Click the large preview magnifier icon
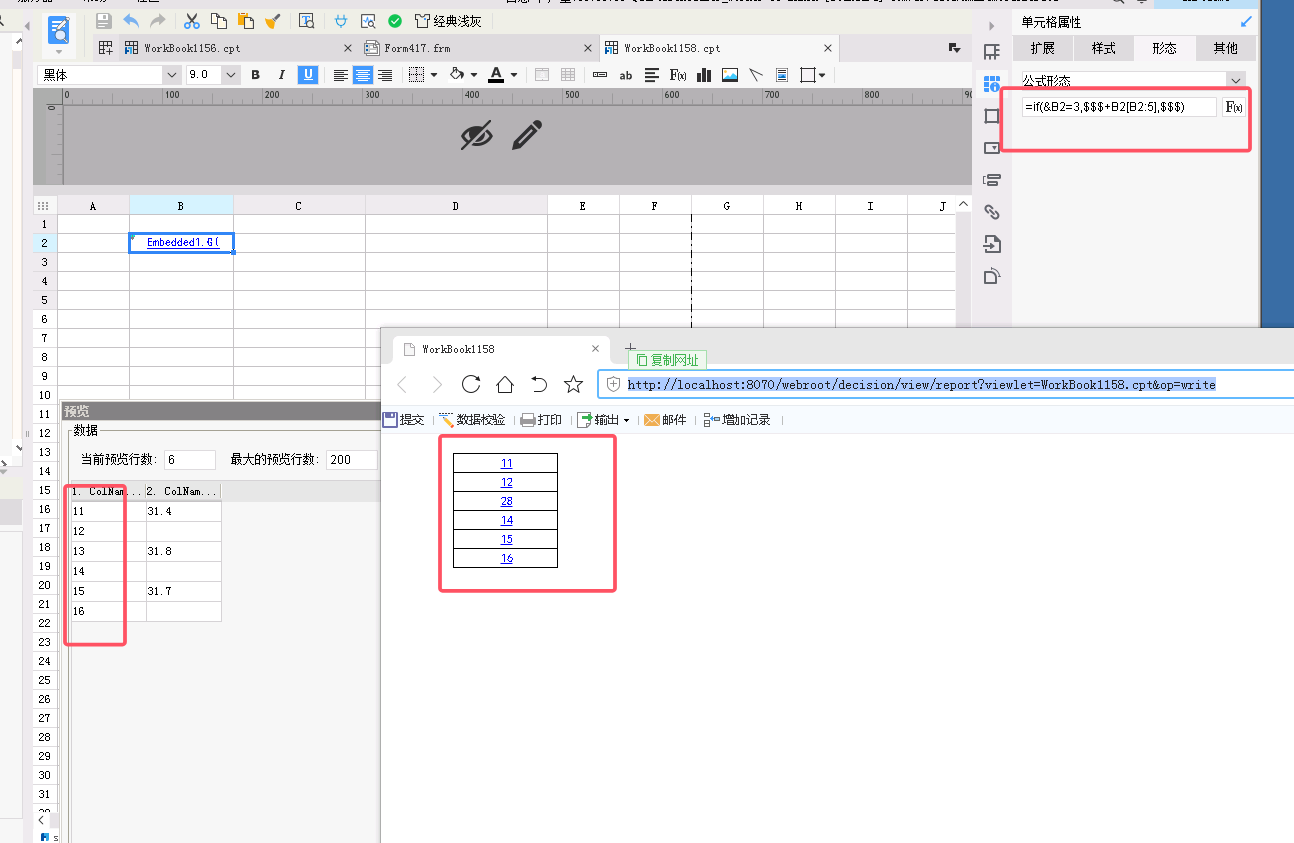Screen dimensions: 1294x843 pyautogui.click(x=59, y=31)
